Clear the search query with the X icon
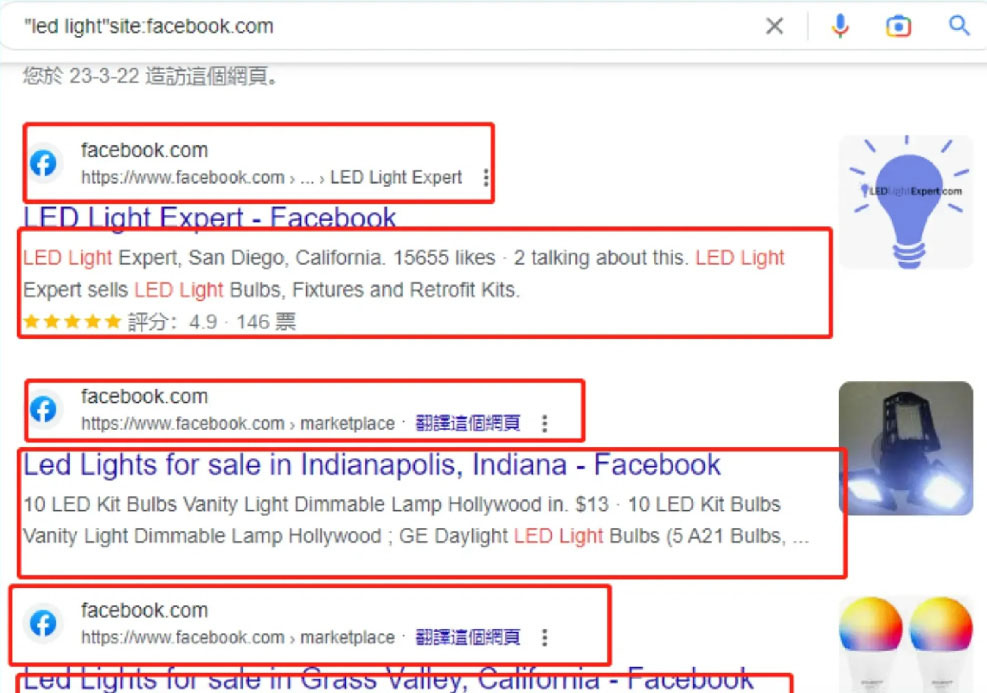Viewport: 987px width, 693px height. (774, 26)
